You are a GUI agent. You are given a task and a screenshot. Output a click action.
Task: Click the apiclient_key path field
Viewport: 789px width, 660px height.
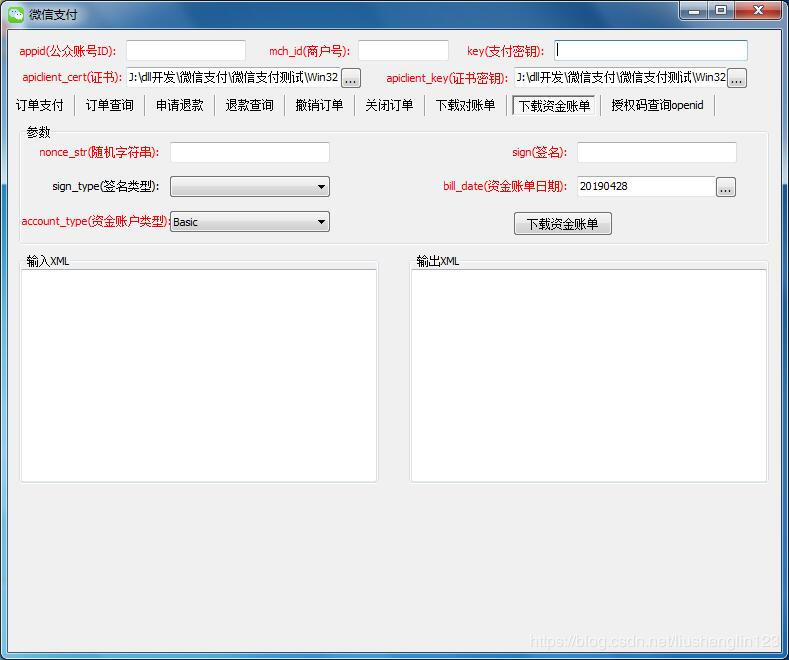click(620, 77)
